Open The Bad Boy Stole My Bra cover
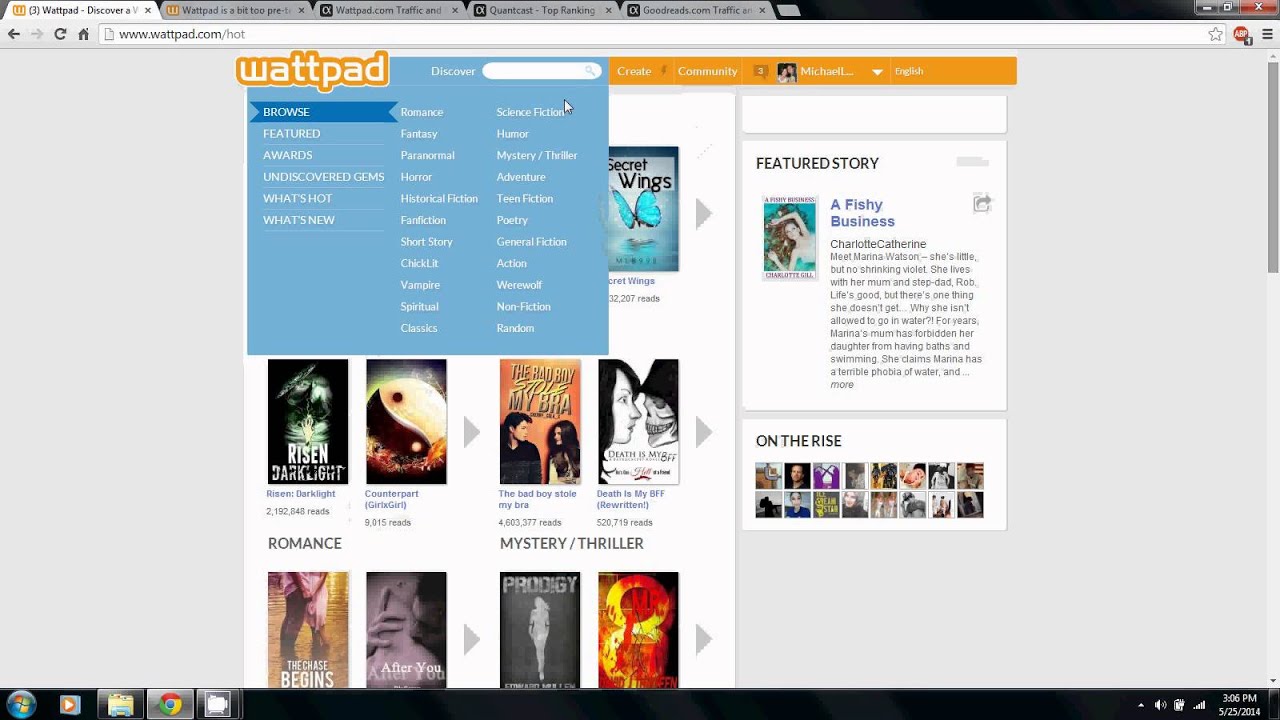The image size is (1280, 720). tap(540, 422)
